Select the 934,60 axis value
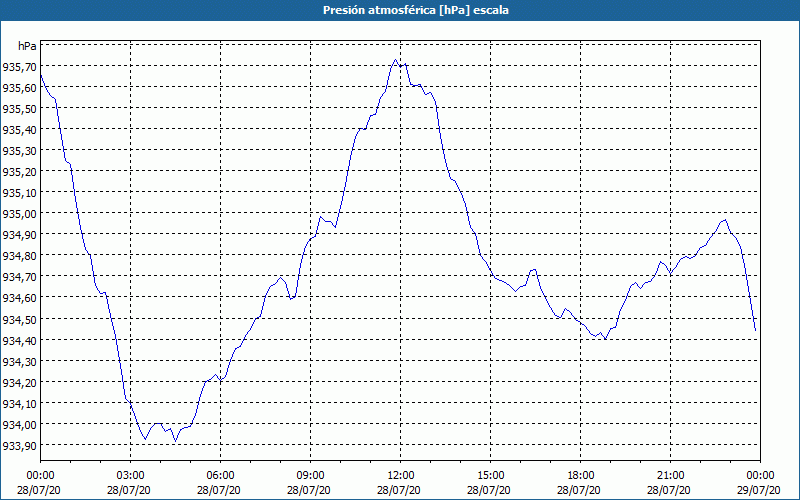 click(19, 297)
